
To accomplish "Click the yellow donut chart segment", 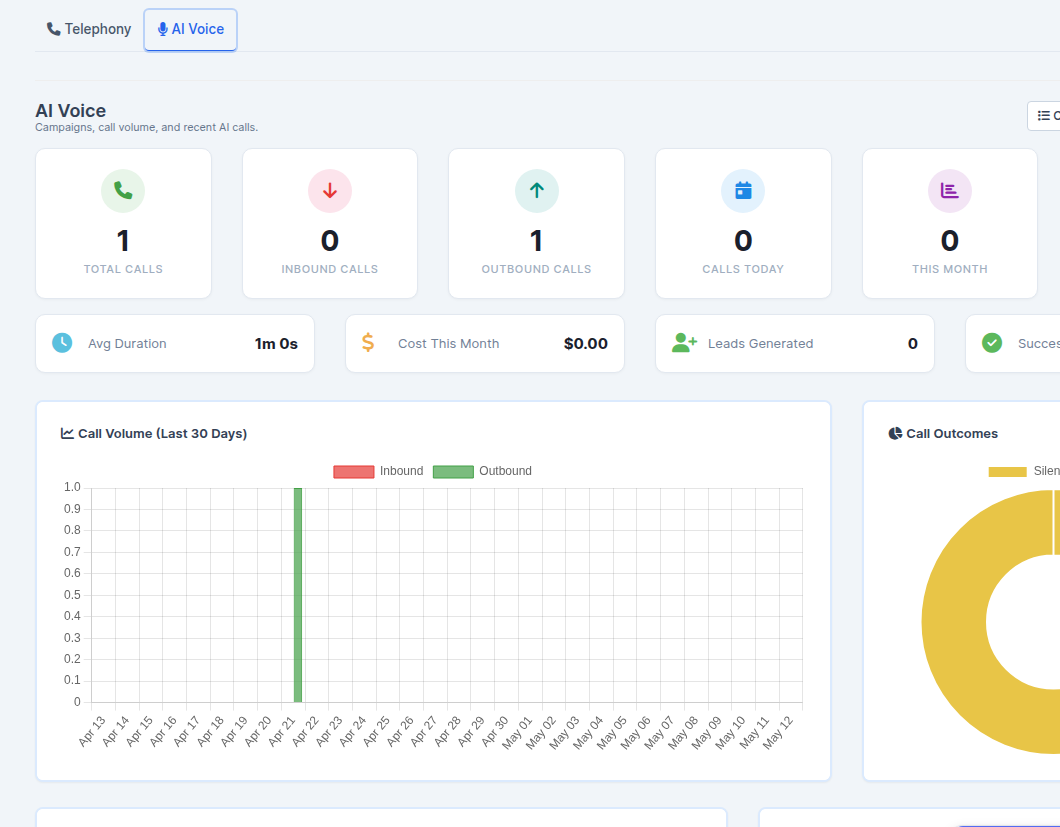I will [x=953, y=622].
